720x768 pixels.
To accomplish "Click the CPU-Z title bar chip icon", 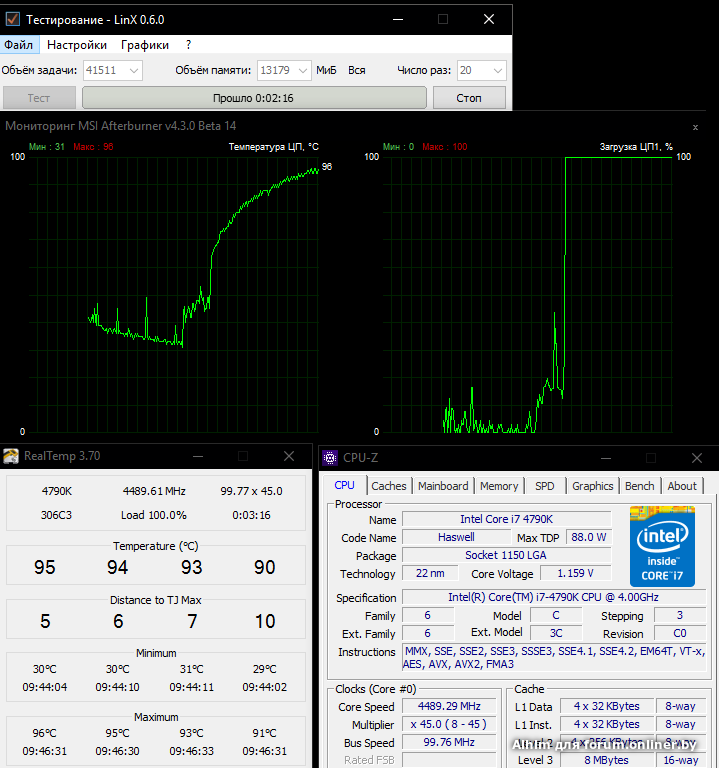I will pyautogui.click(x=330, y=457).
